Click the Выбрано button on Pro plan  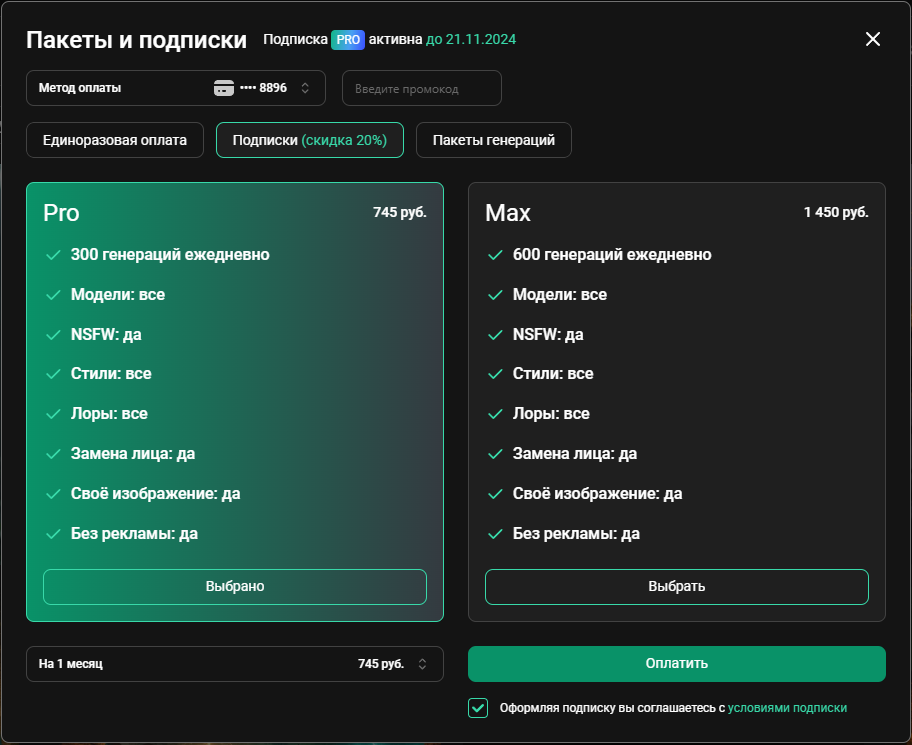point(235,586)
